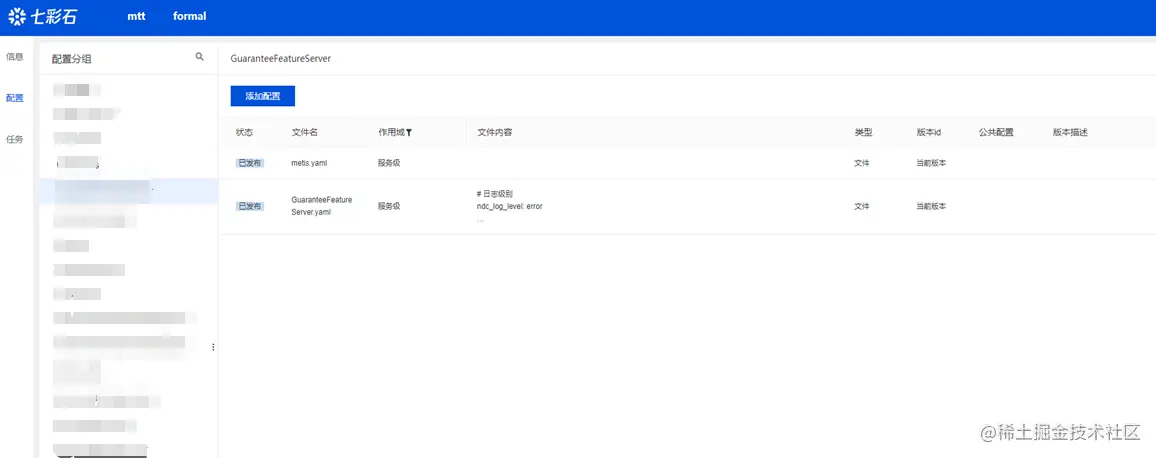Image resolution: width=1156 pixels, height=458 pixels.
Task: Click 服务级 in GuaranteeFeatureServer.yaml row
Action: pos(389,207)
